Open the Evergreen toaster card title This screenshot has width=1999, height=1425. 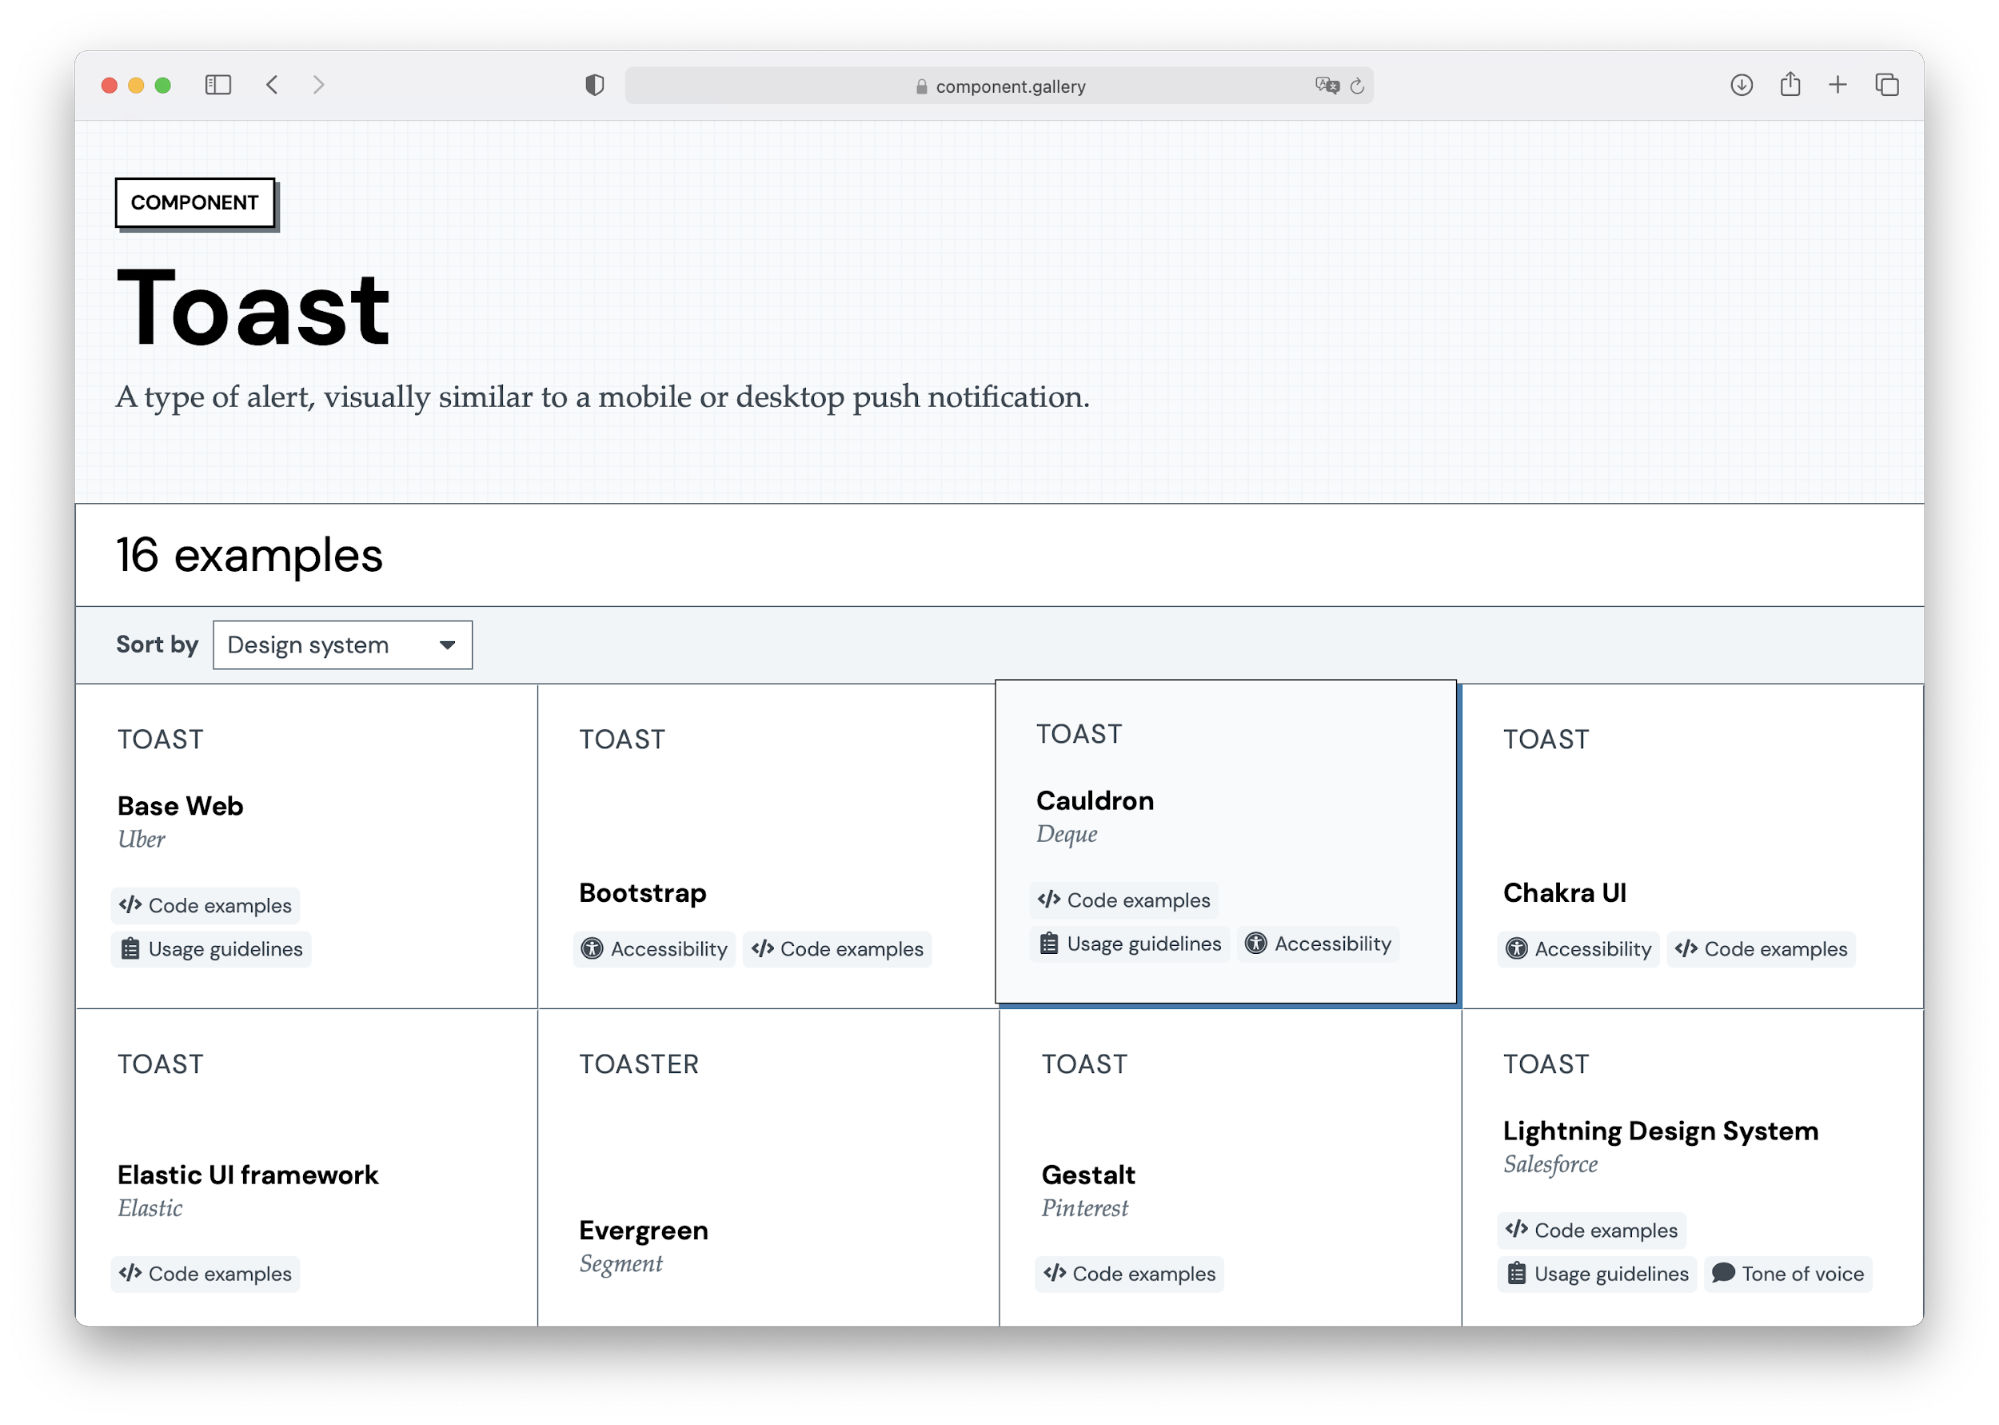click(643, 1231)
